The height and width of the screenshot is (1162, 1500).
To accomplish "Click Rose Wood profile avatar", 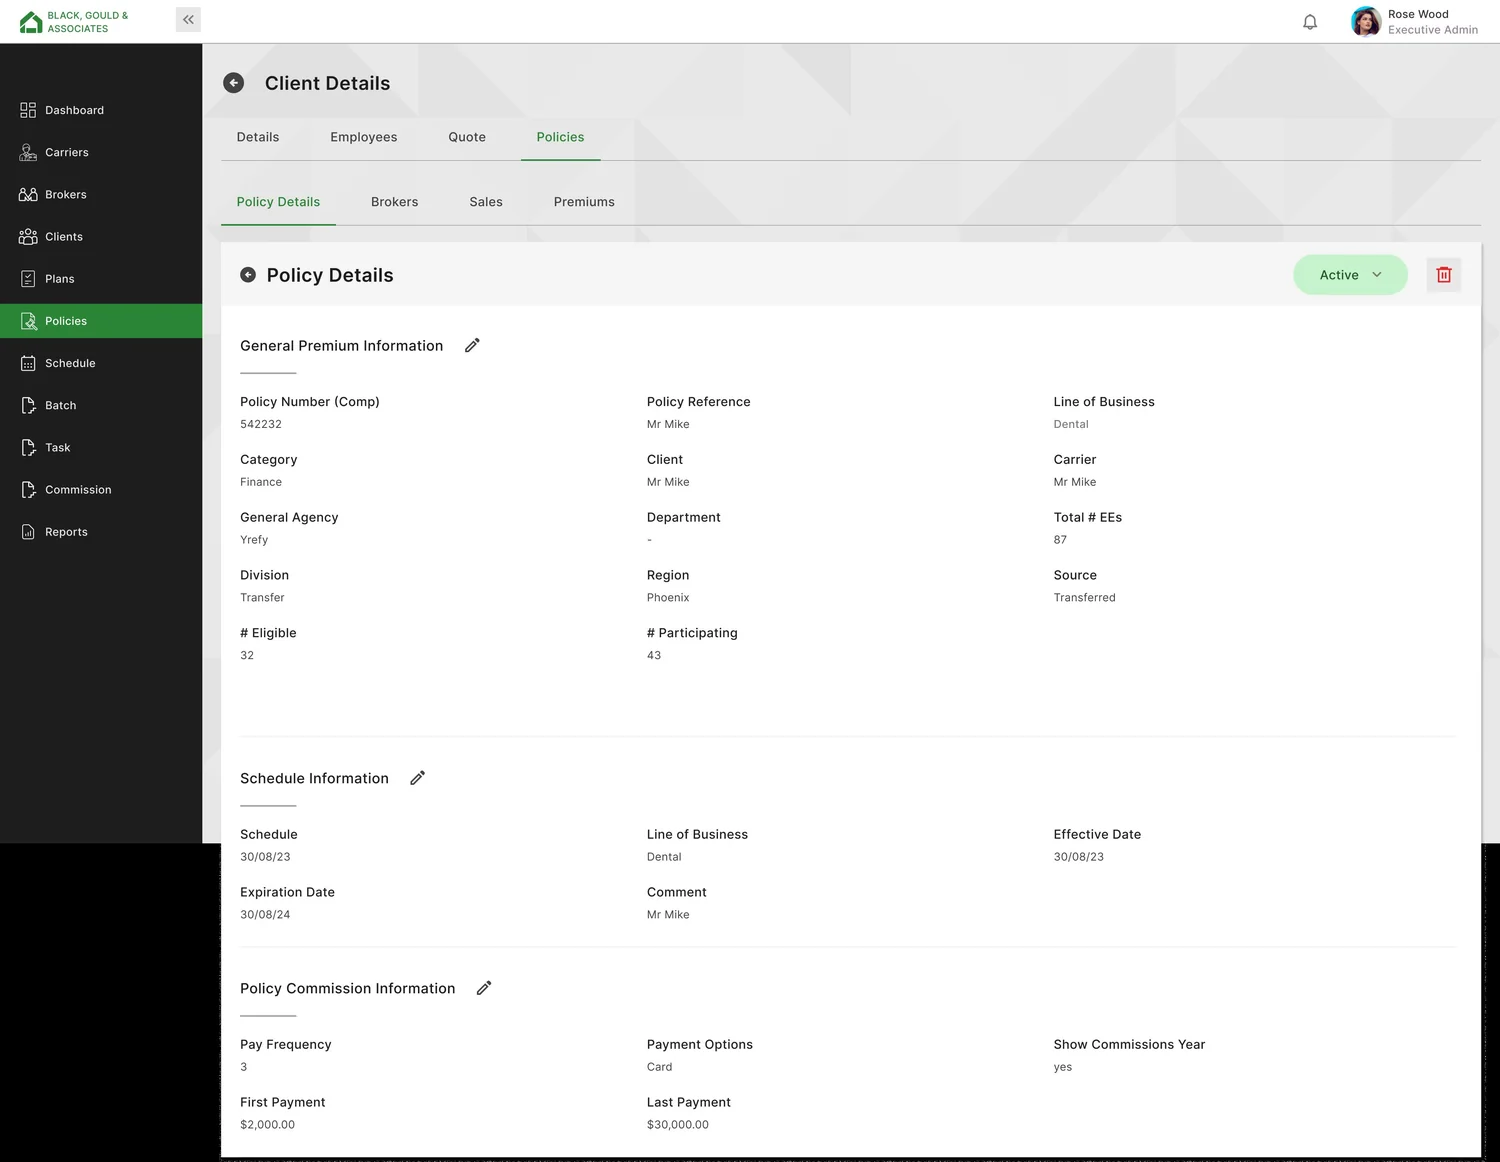I will click(x=1366, y=21).
